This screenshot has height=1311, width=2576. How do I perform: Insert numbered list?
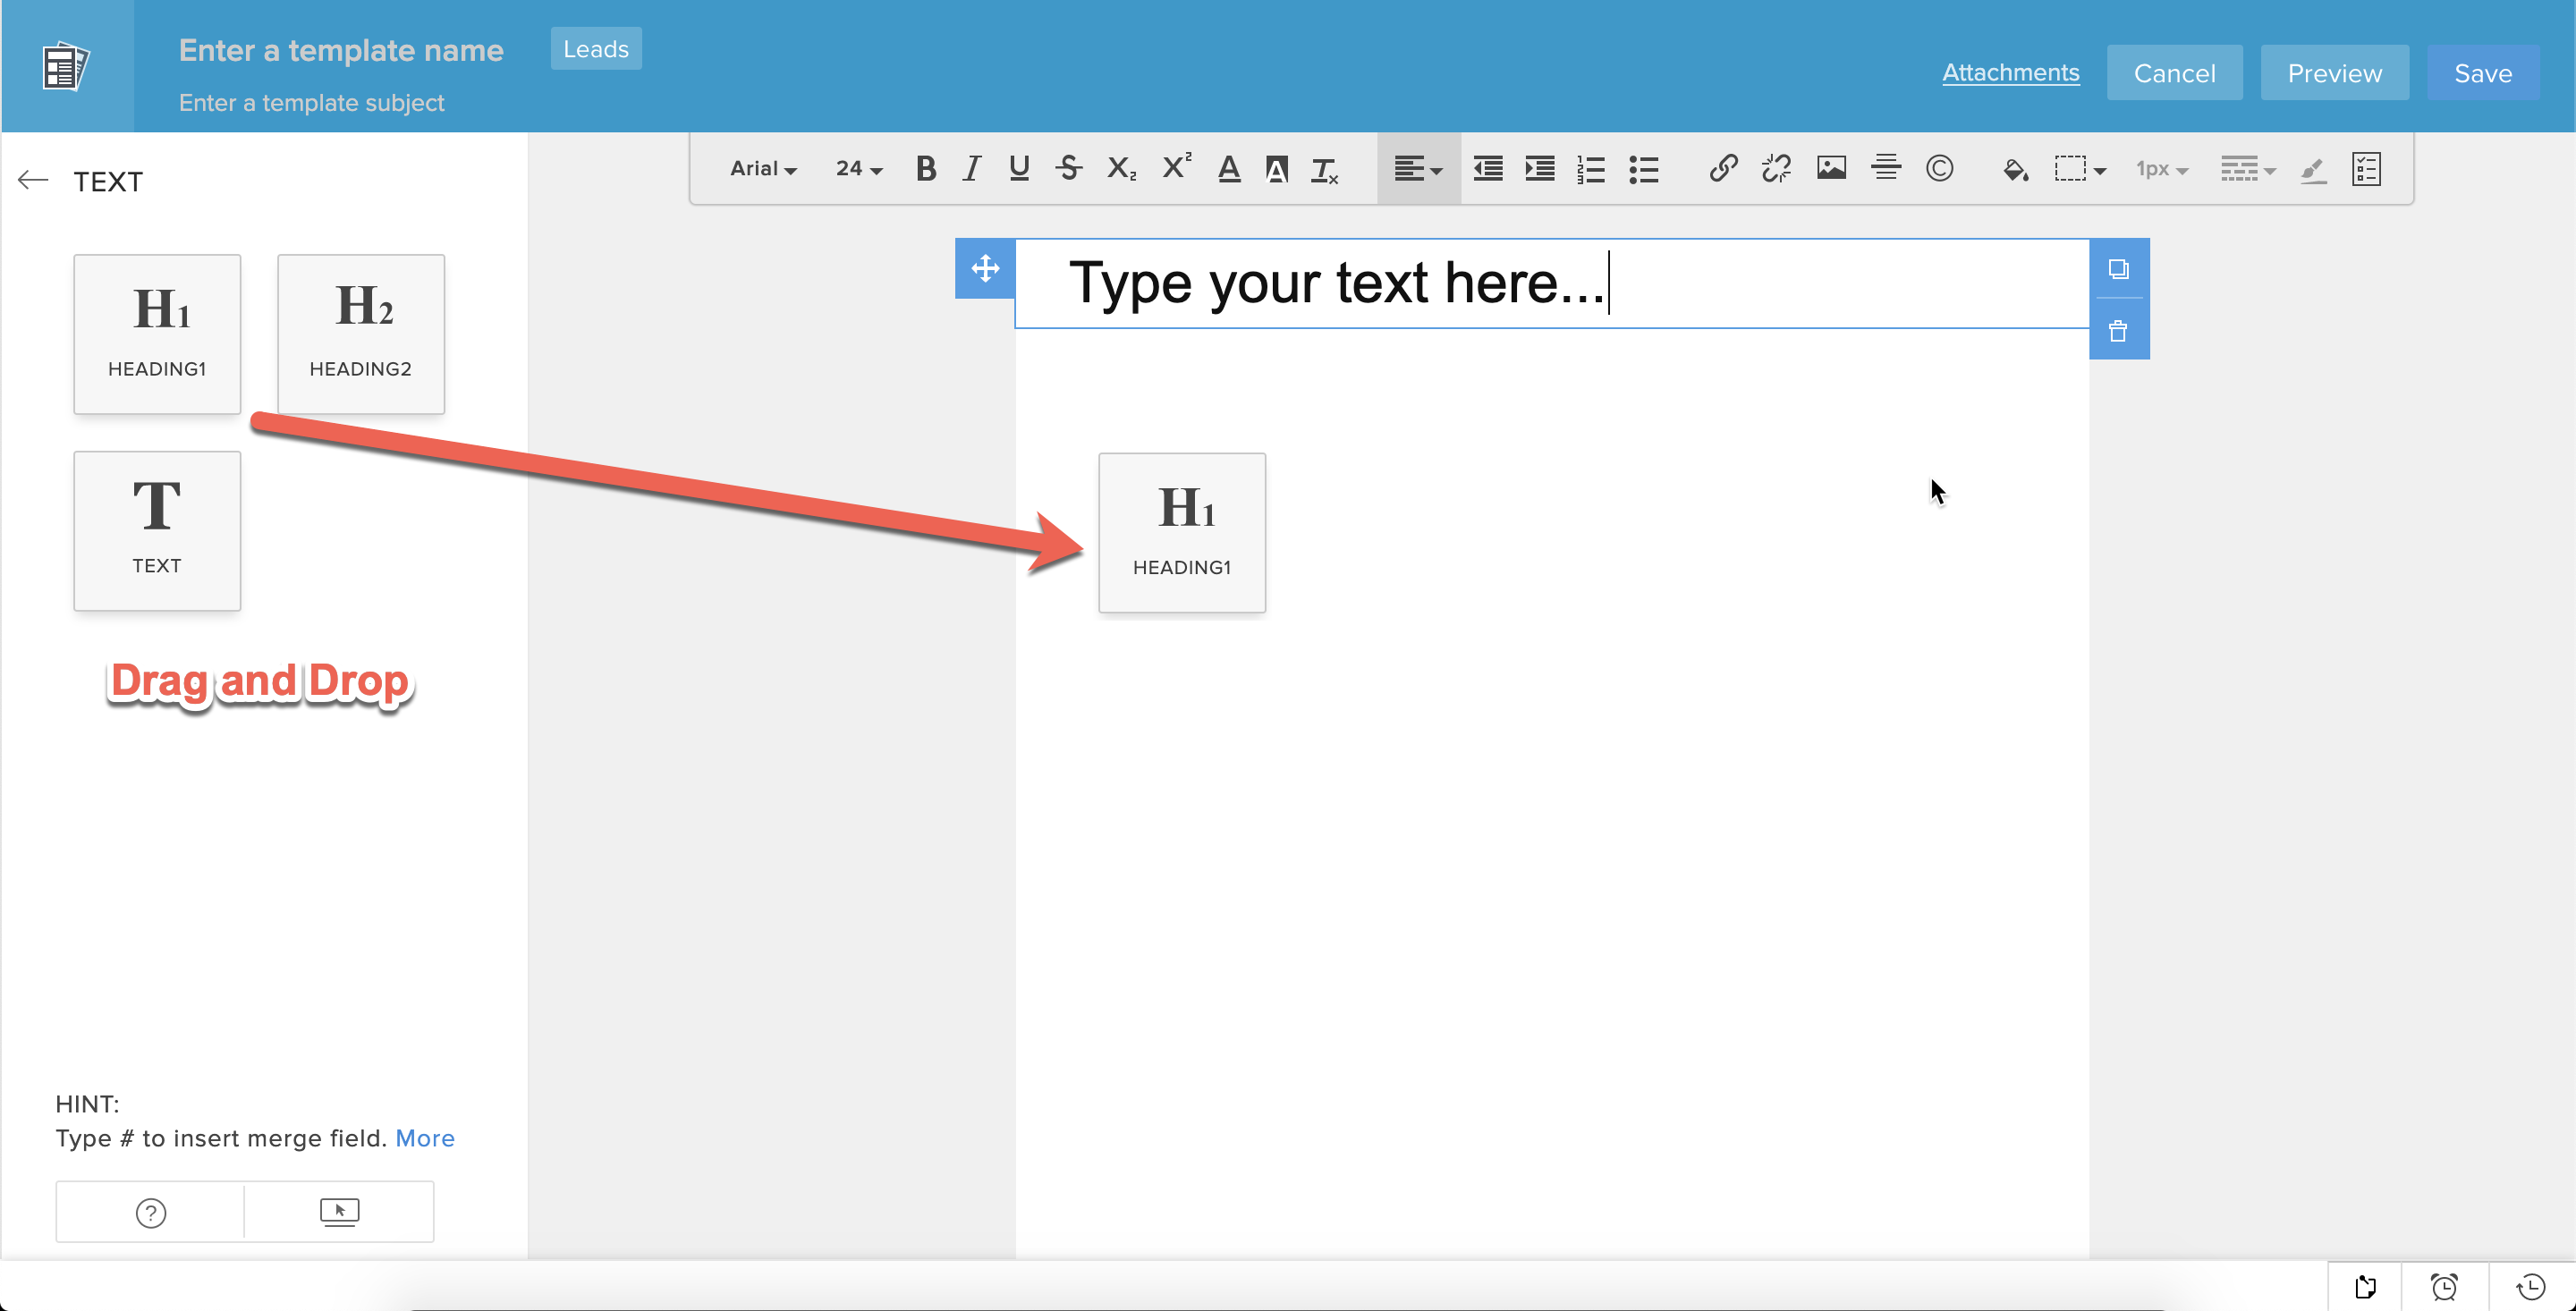[x=1590, y=169]
